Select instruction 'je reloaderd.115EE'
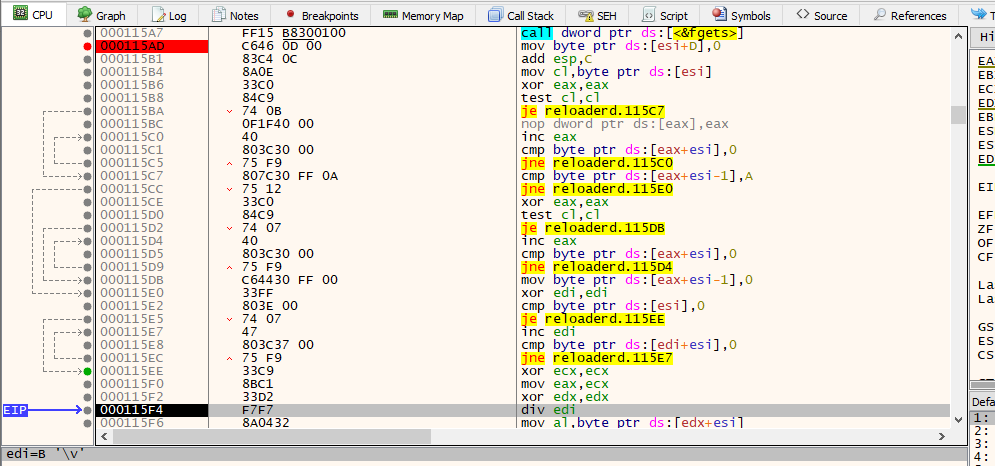Screen dimensions: 995x466 coord(593,319)
